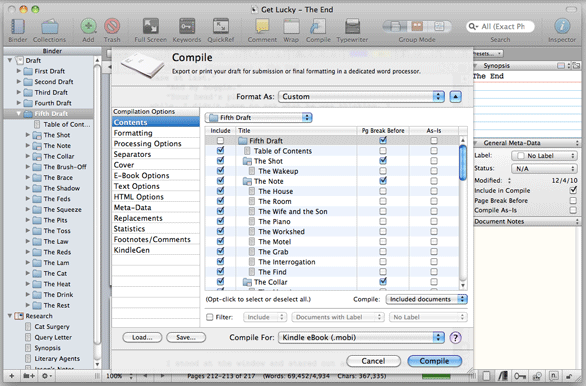Select the scrivenings Group Mode icon
Viewport: 586px width, 386px height.
[x=395, y=26]
